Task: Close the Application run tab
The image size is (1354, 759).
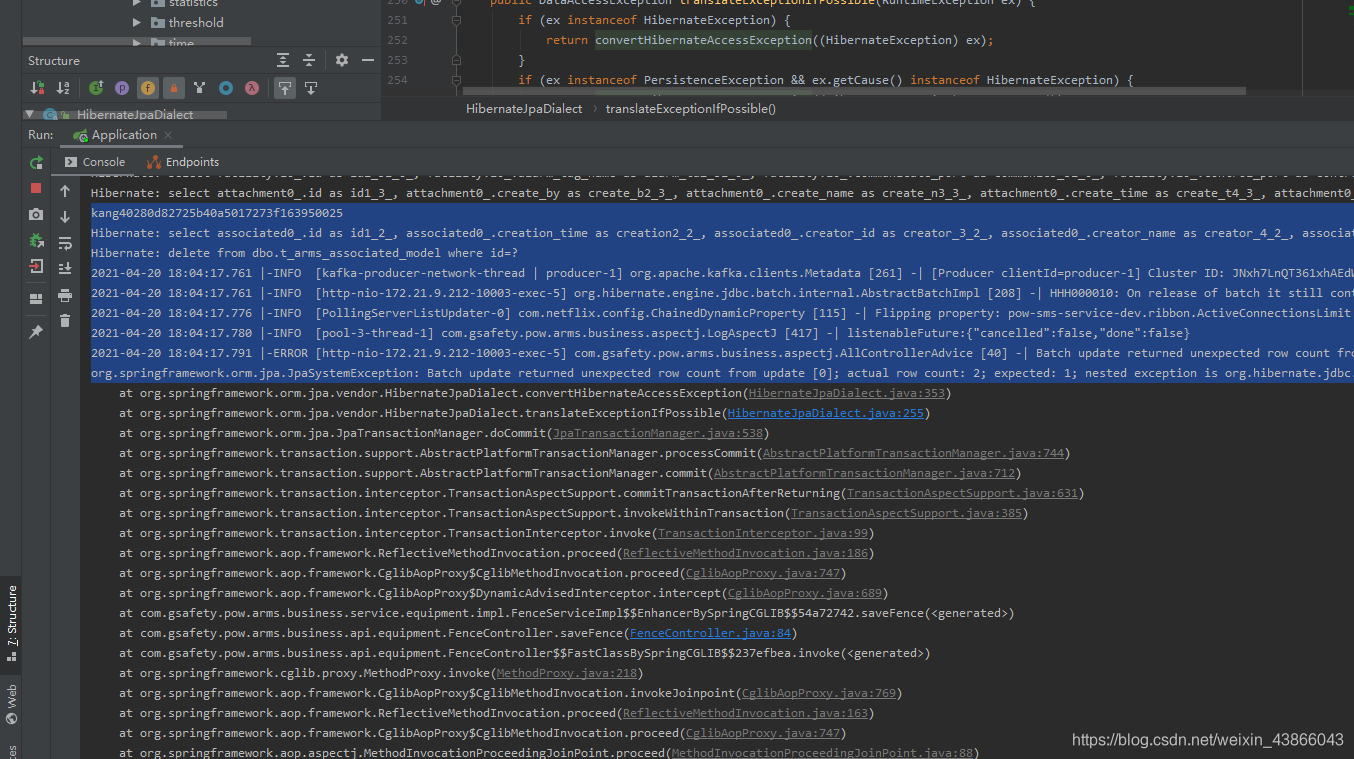Action: 168,135
